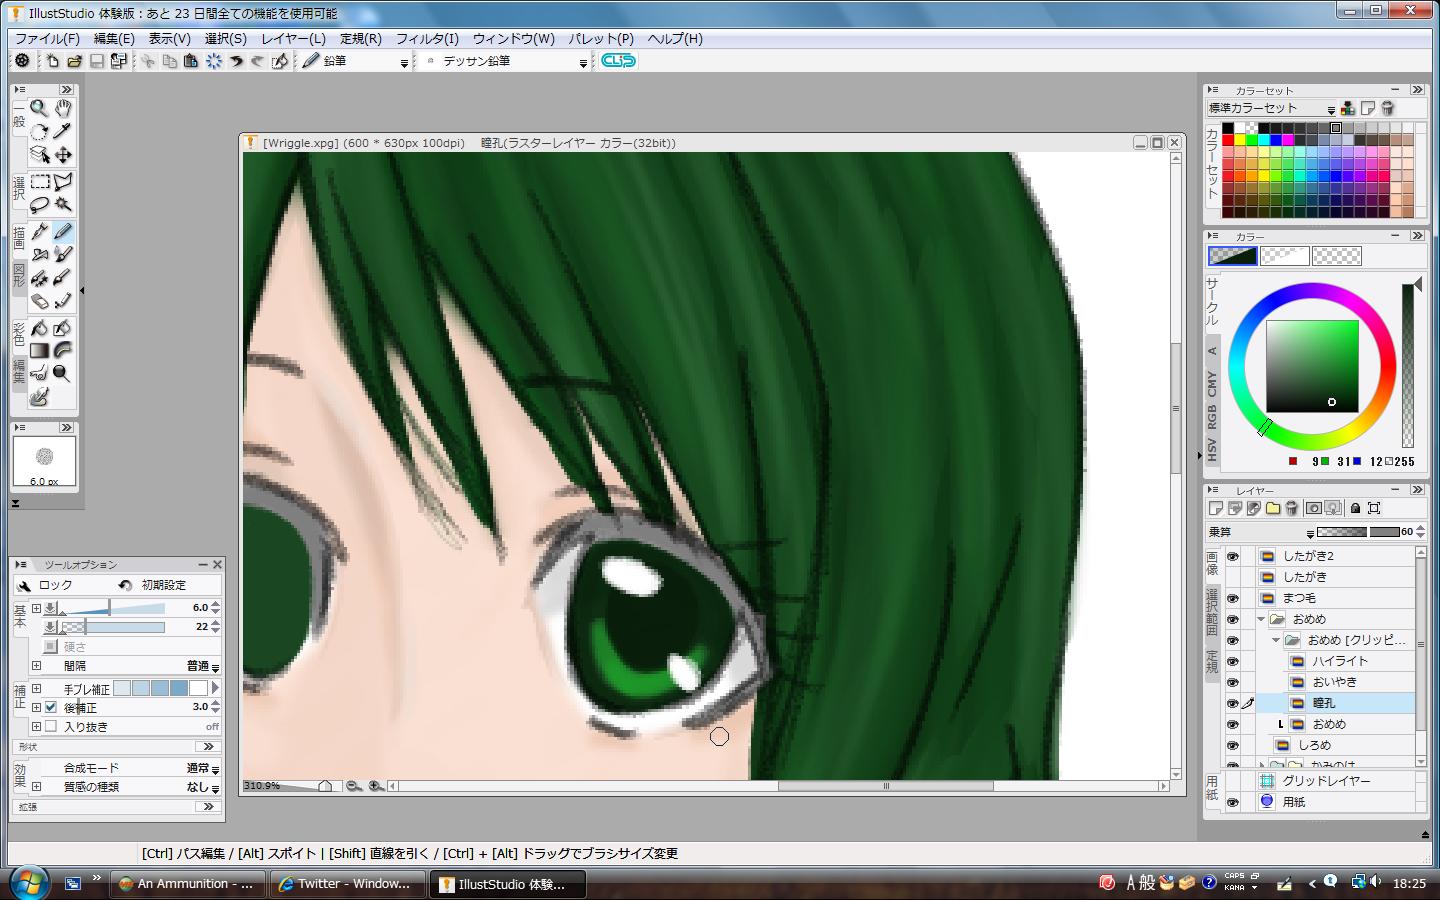Delete layer with trash icon
The image size is (1440, 900).
[x=1292, y=508]
